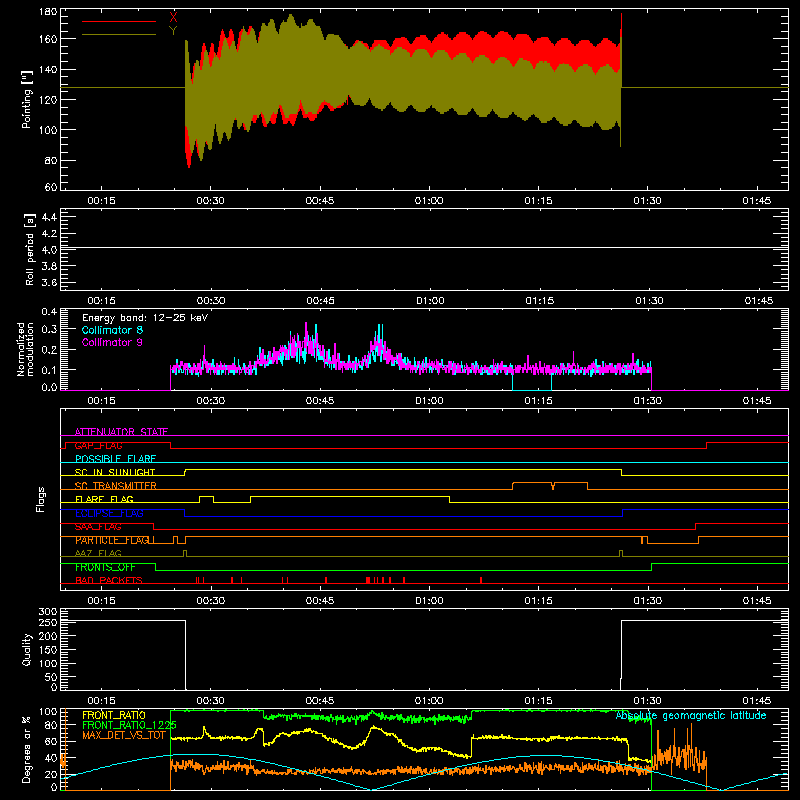Click 01:00 time label under Pointing plot
This screenshot has width=800, height=800.
[x=429, y=201]
